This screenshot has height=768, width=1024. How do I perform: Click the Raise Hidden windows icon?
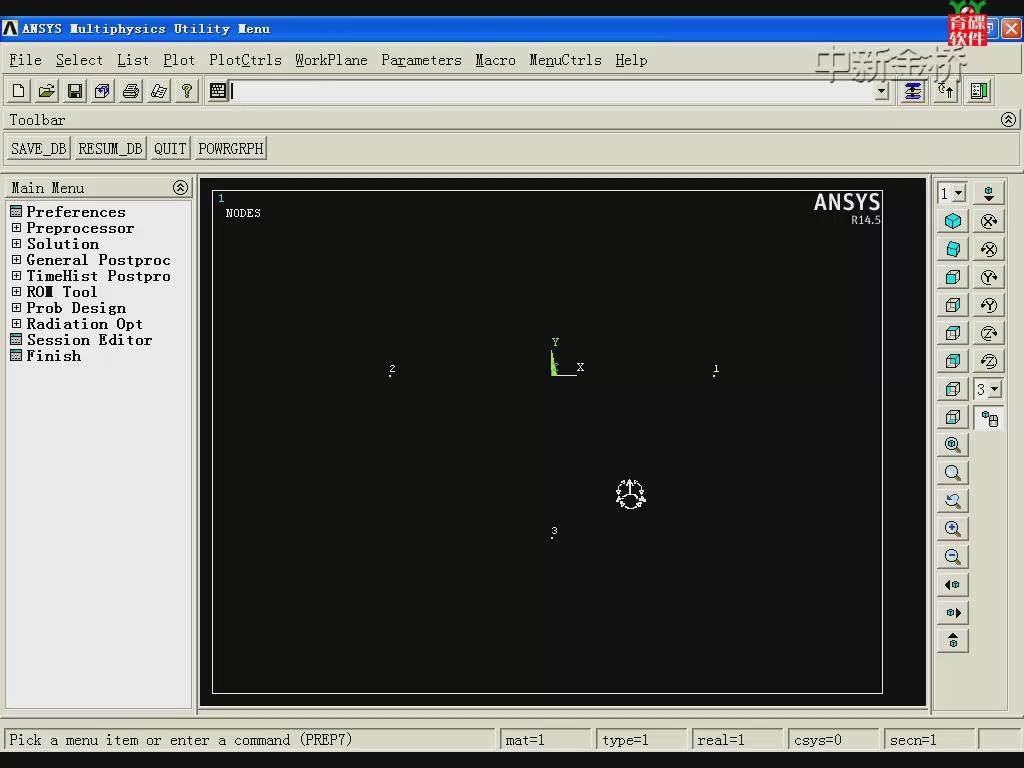tap(912, 91)
